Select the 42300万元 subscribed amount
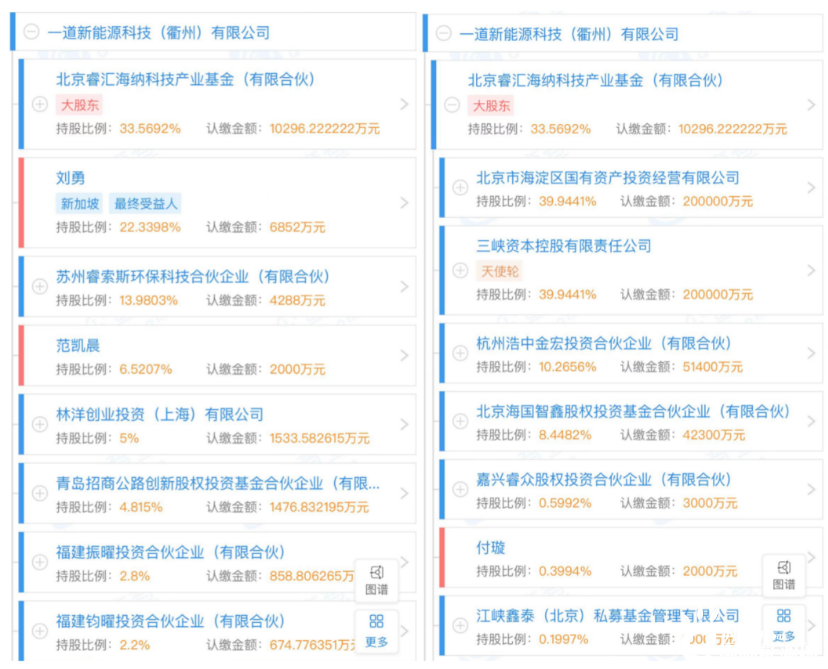This screenshot has width=828, height=669. 713,435
